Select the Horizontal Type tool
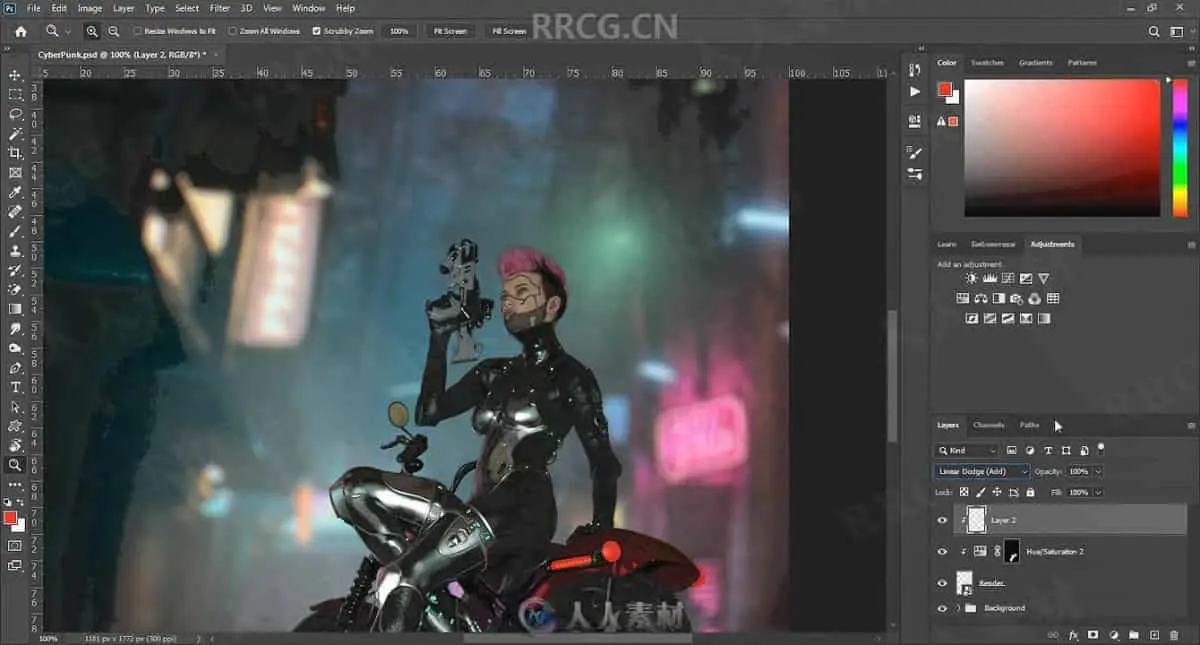The width and height of the screenshot is (1200, 645). tap(15, 387)
